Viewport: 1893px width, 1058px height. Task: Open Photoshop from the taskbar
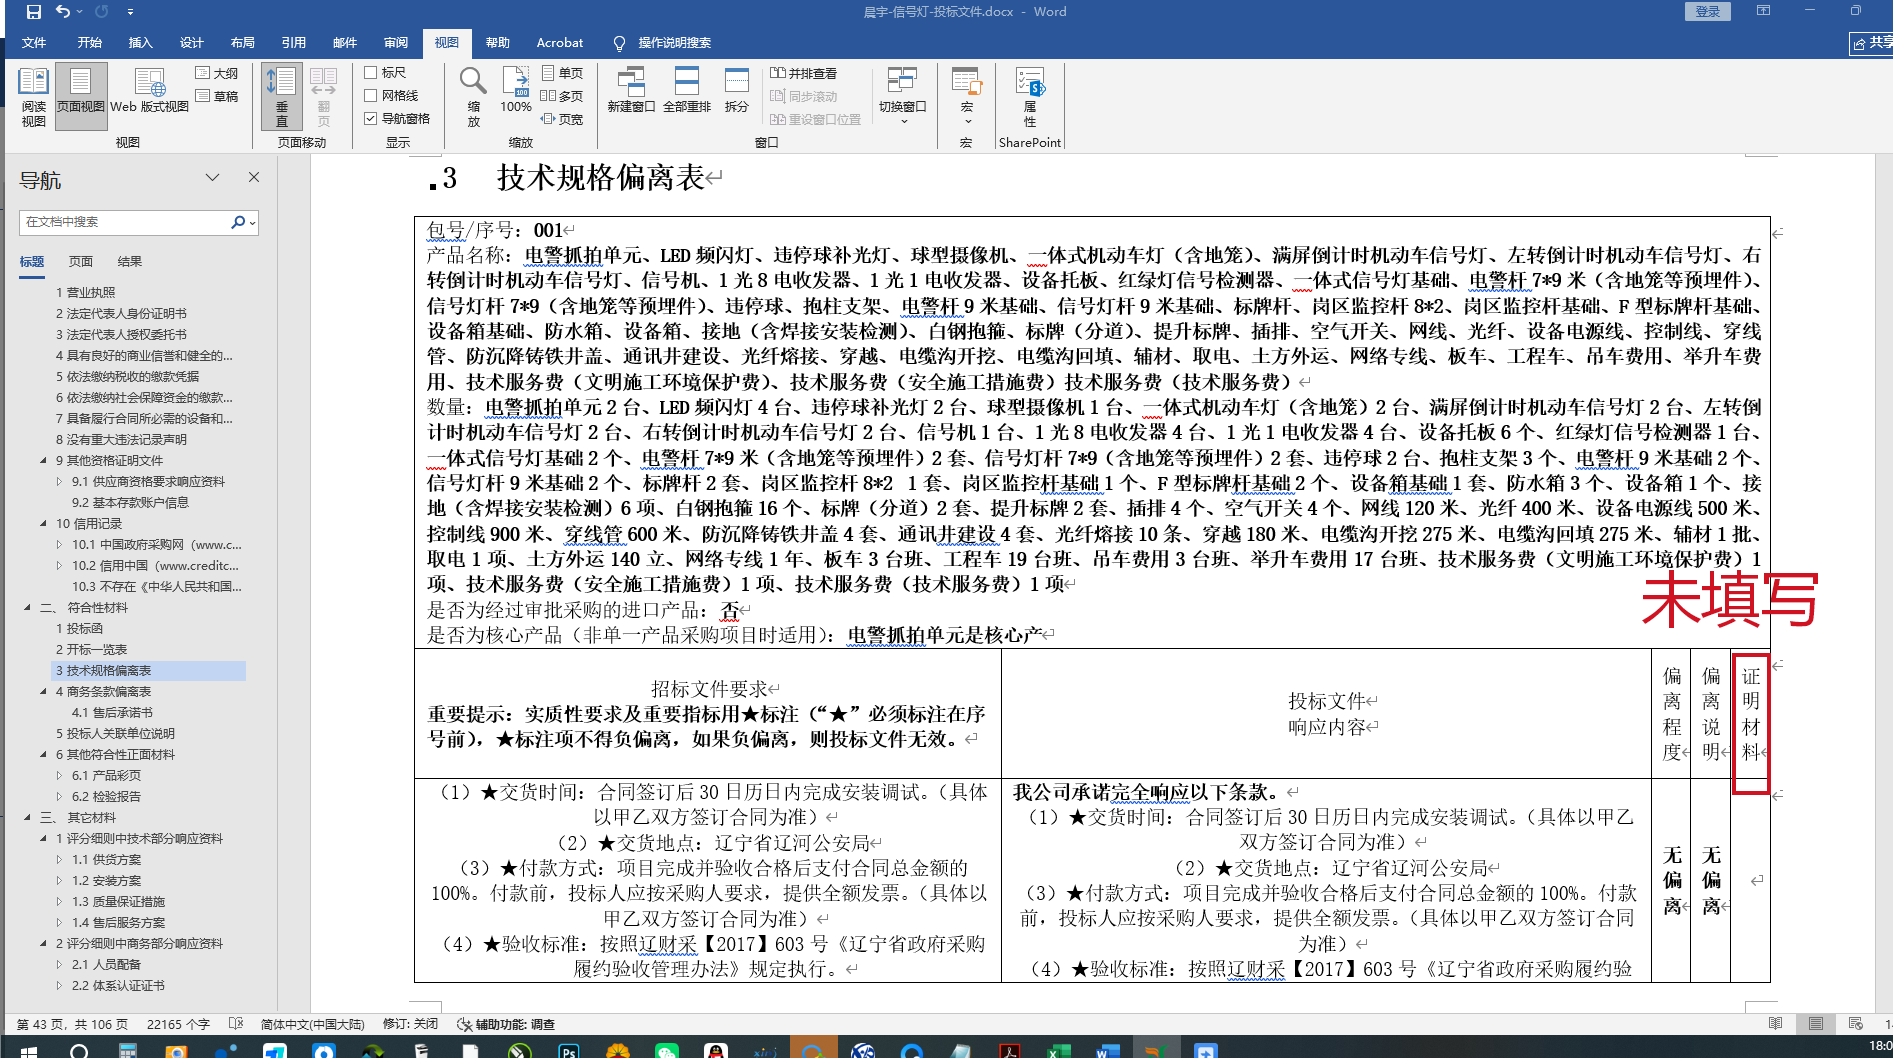click(x=568, y=1050)
